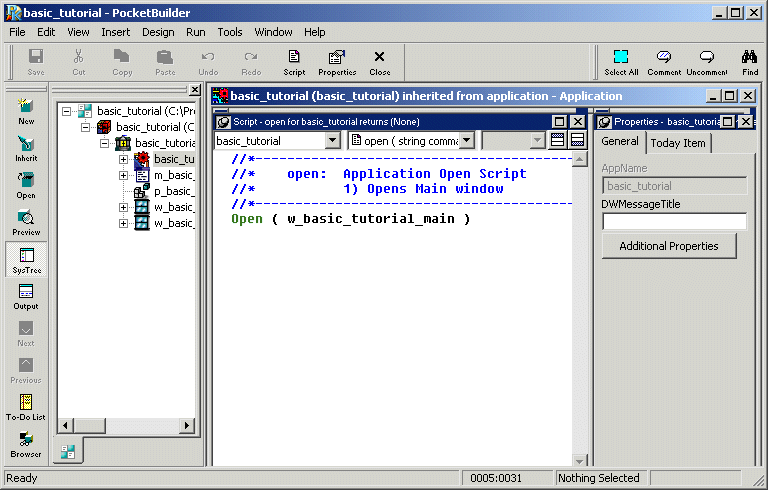Open the Insert menu
This screenshot has width=768, height=490.
(x=116, y=32)
